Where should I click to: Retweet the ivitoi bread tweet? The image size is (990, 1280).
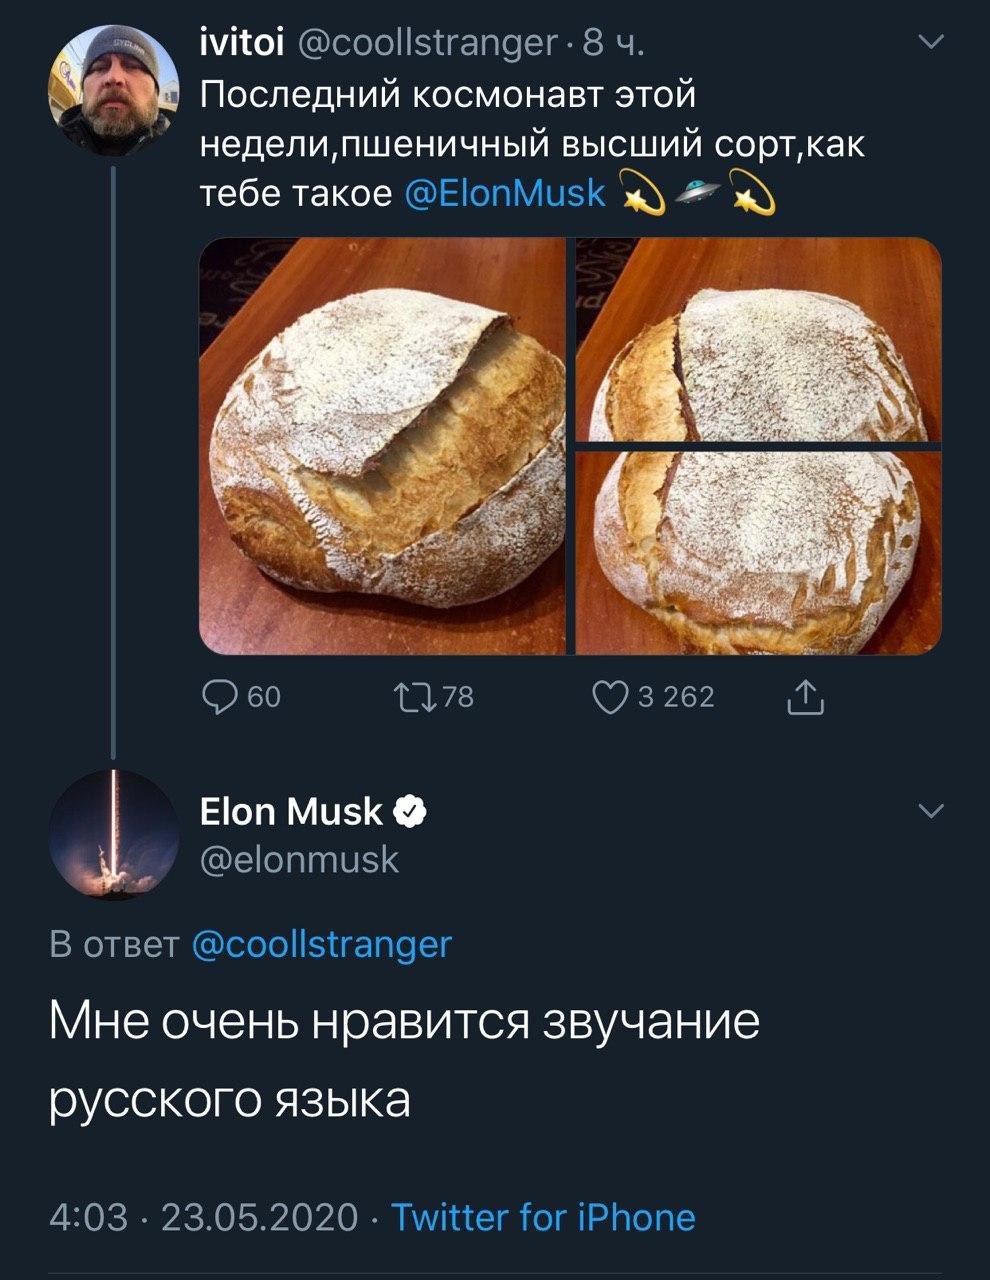pyautogui.click(x=414, y=696)
